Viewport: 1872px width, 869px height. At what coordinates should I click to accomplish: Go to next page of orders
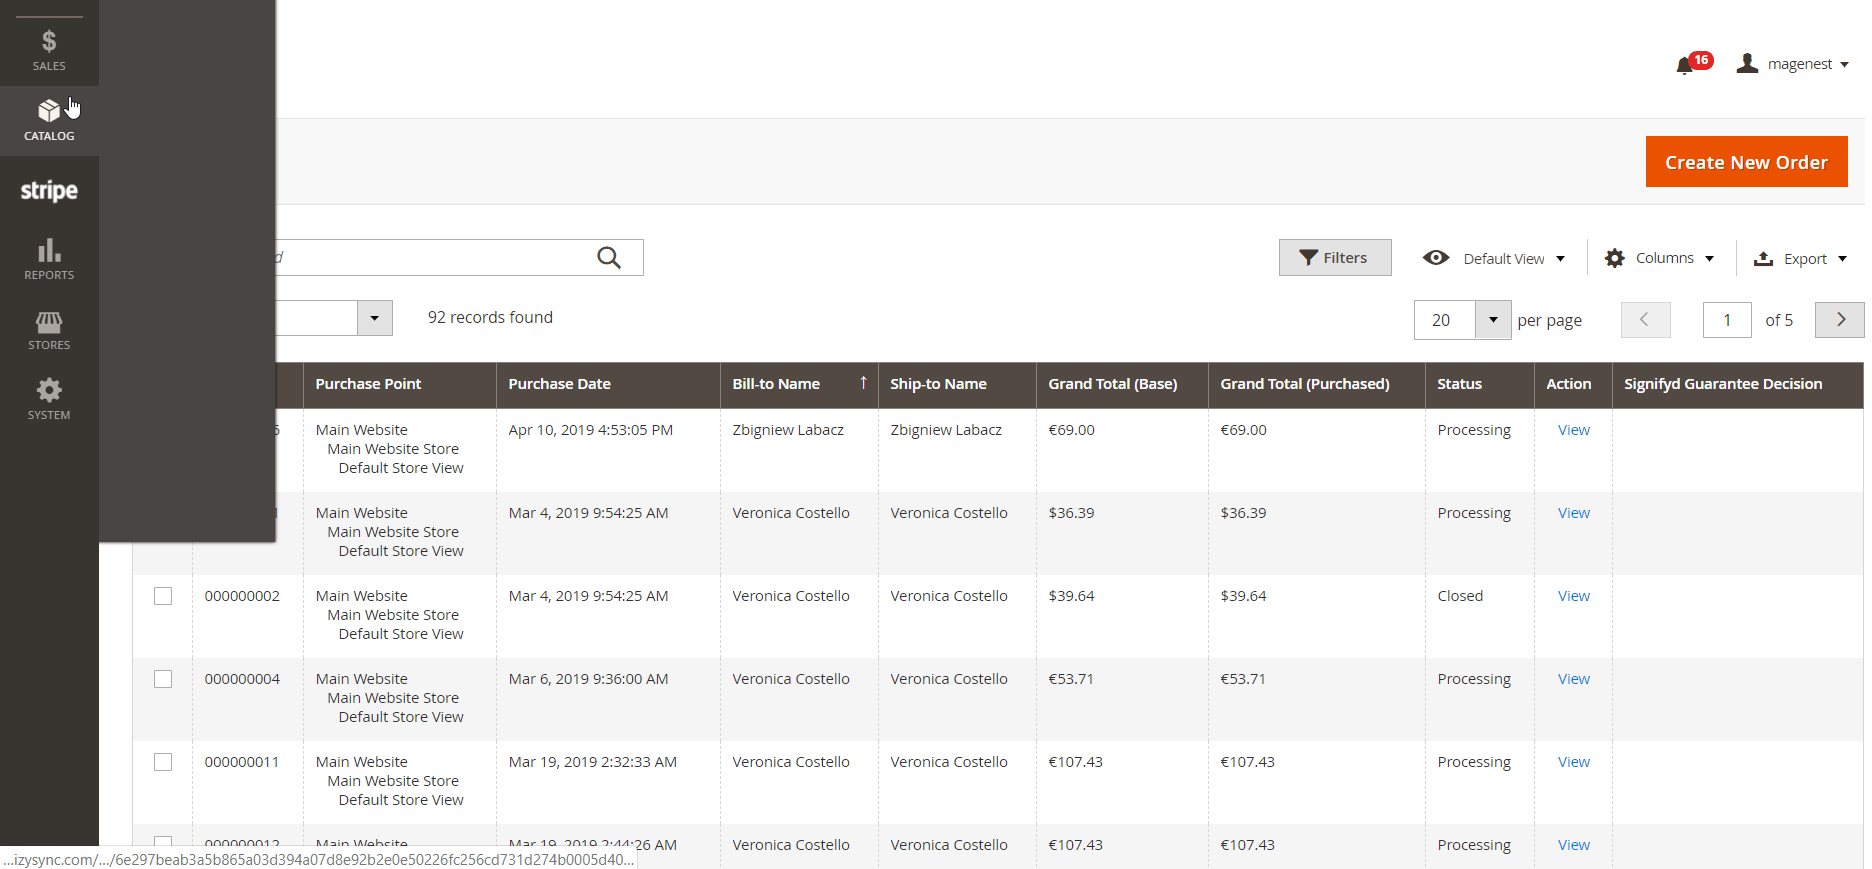(1839, 320)
